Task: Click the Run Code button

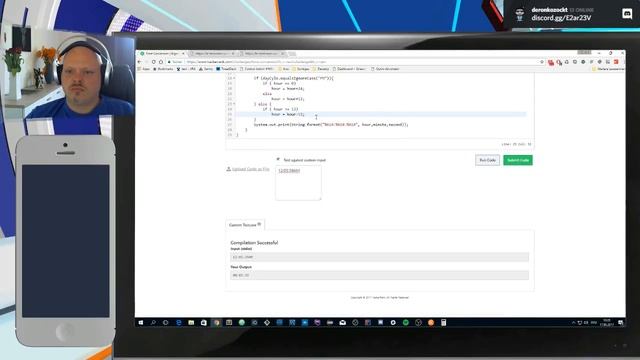Action: 487,160
